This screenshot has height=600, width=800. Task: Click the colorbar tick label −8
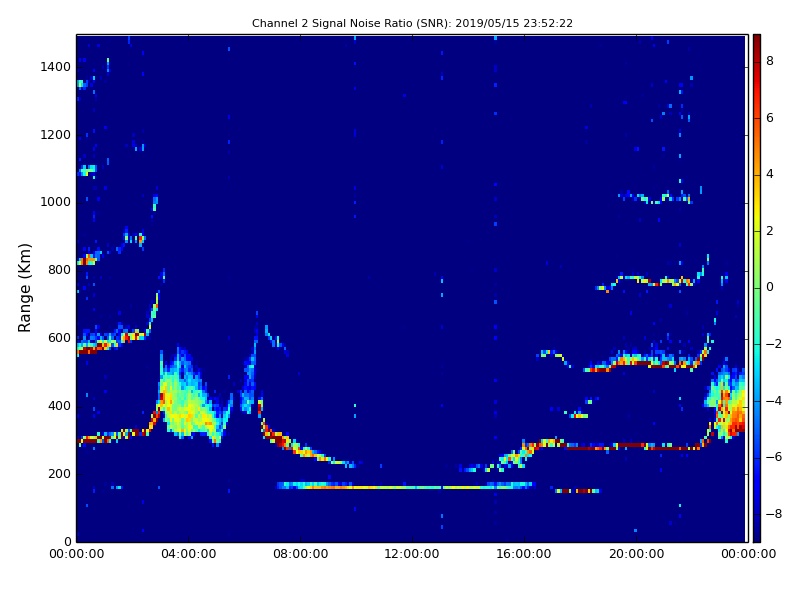tap(774, 514)
